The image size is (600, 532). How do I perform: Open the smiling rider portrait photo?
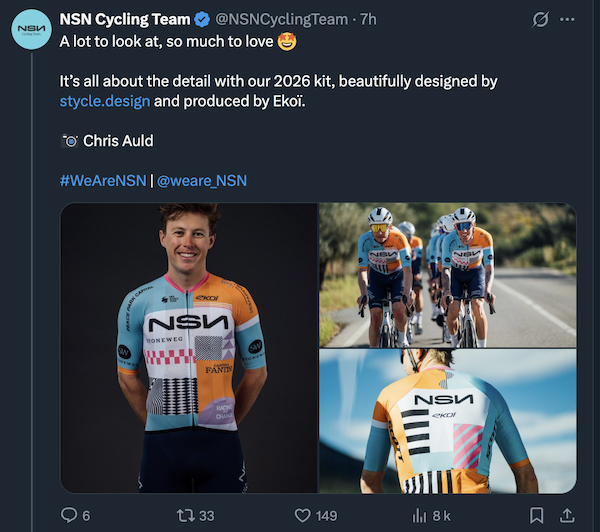189,348
